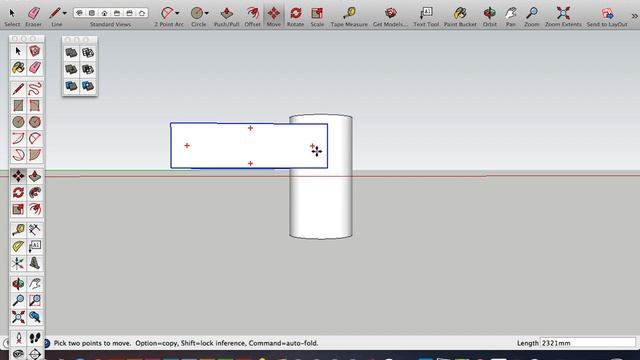Switch to the Back standard view
640x360 pixels.
[x=129, y=13]
